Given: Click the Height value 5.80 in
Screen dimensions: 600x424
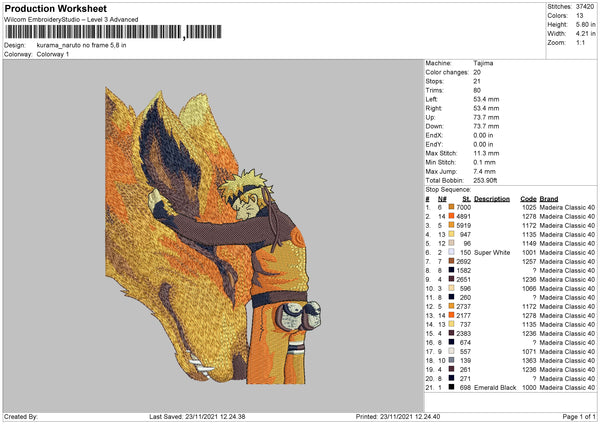Looking at the screenshot, I should coord(585,24).
